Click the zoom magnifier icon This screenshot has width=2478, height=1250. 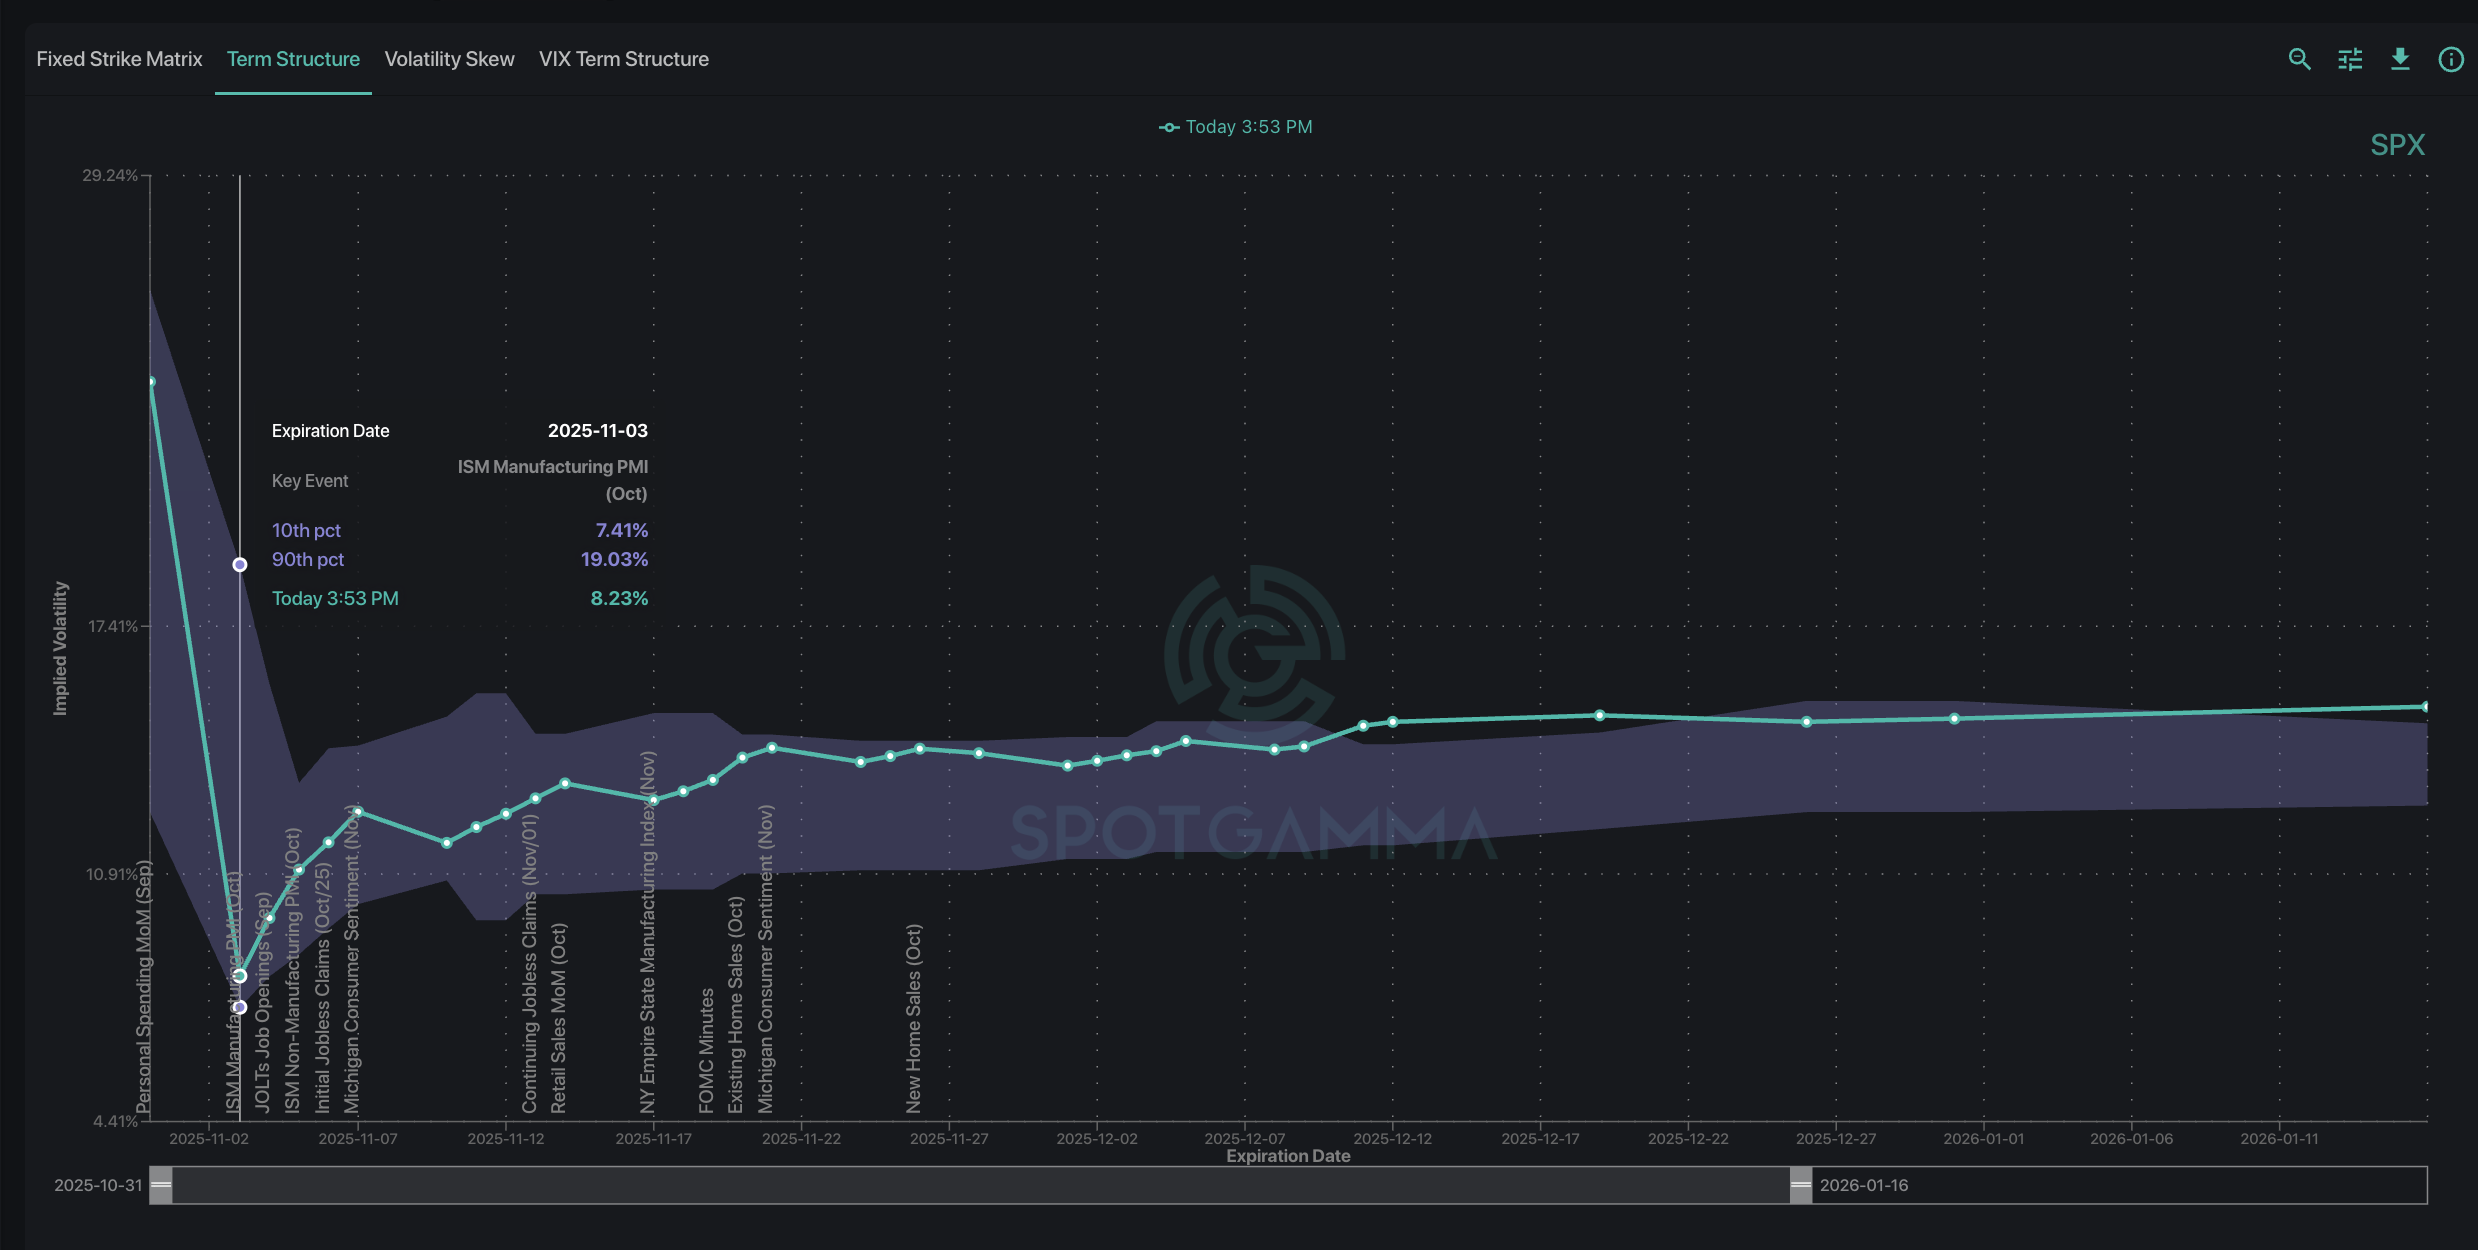tap(2299, 59)
